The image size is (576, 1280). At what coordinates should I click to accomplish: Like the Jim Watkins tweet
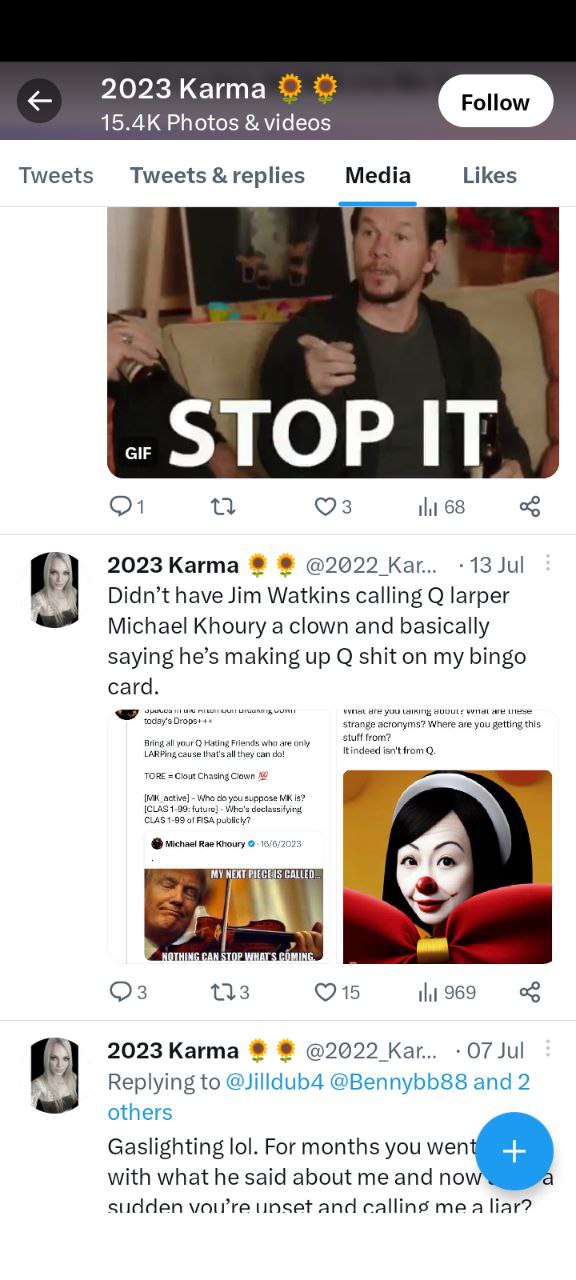[337, 992]
